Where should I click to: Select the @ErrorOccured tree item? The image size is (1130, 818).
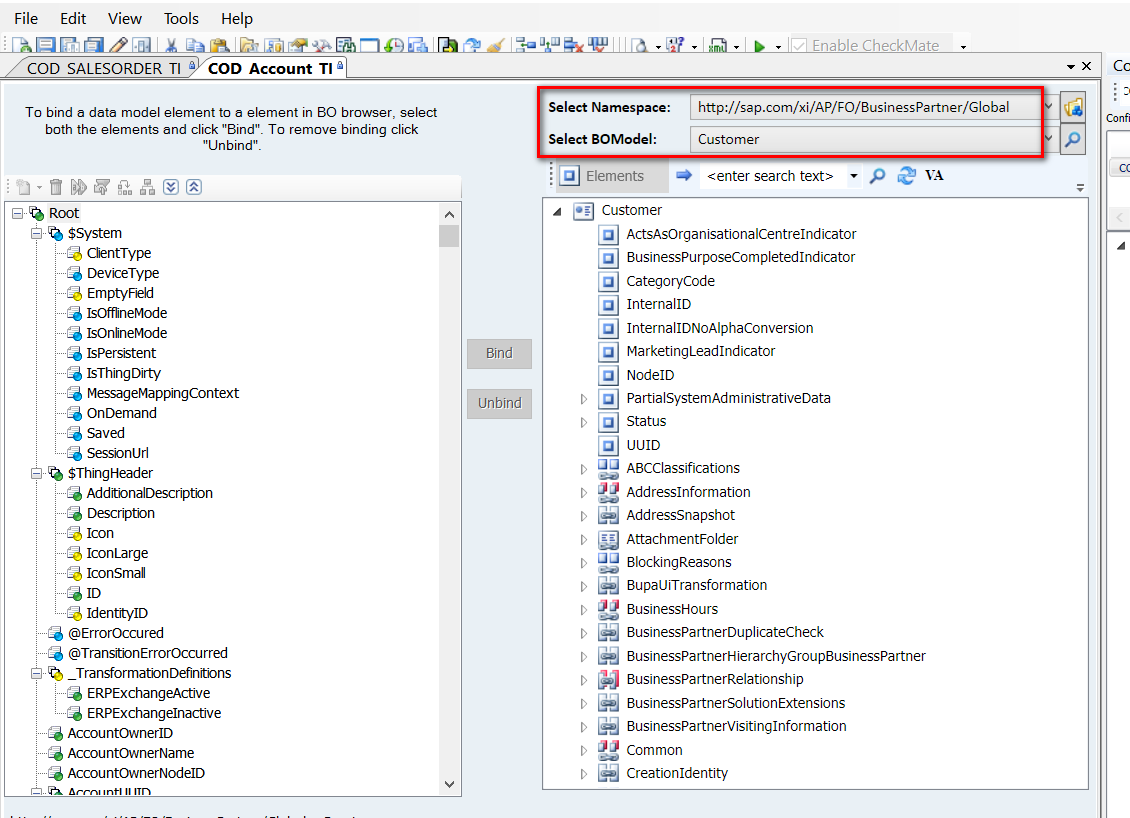[x=115, y=633]
